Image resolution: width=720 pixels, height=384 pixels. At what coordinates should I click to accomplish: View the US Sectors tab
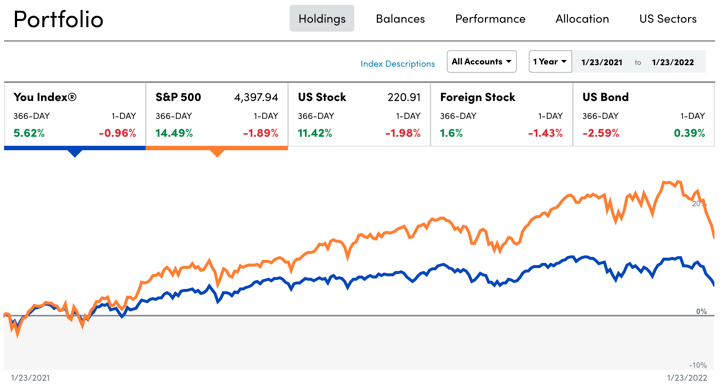coord(668,19)
